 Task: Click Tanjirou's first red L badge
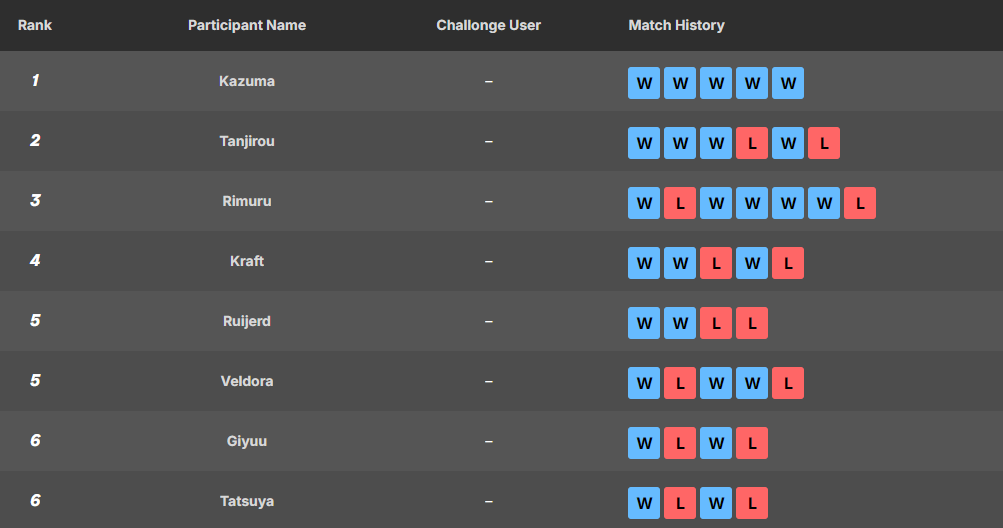click(752, 143)
